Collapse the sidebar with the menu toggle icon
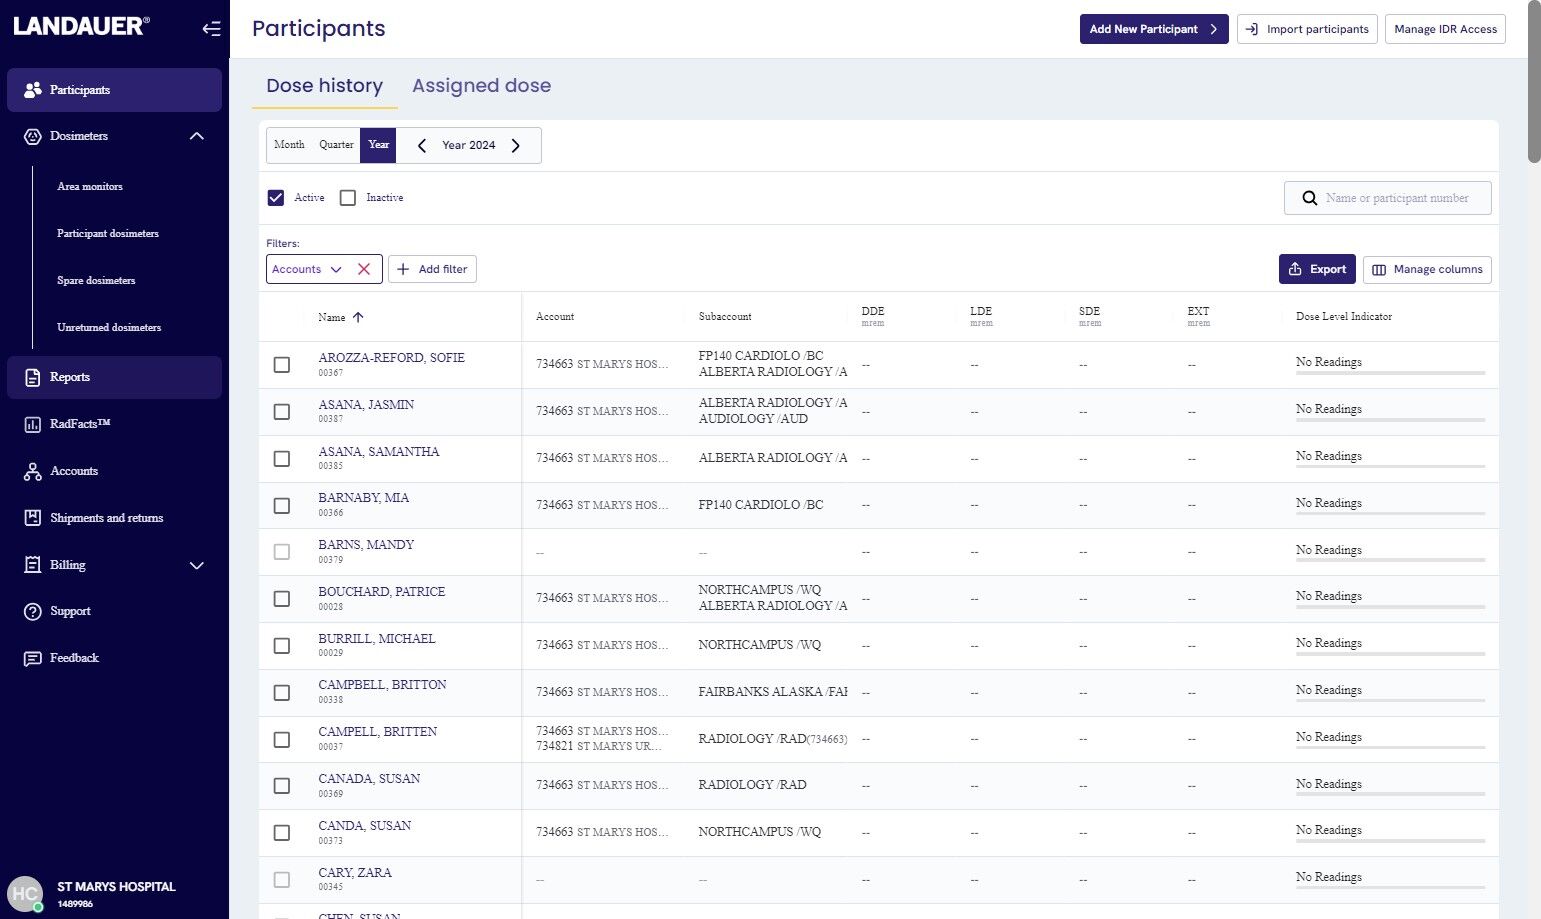 tap(211, 29)
